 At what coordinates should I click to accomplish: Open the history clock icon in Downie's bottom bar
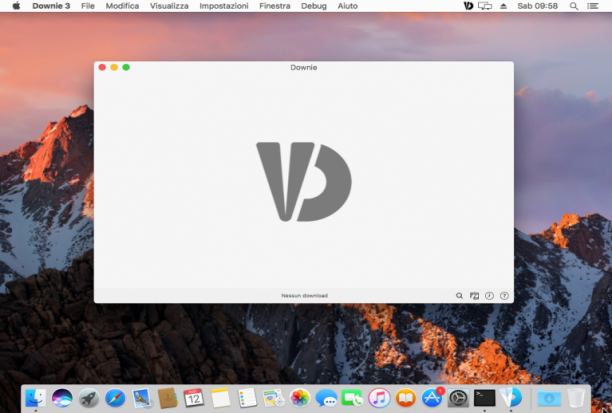click(x=489, y=296)
